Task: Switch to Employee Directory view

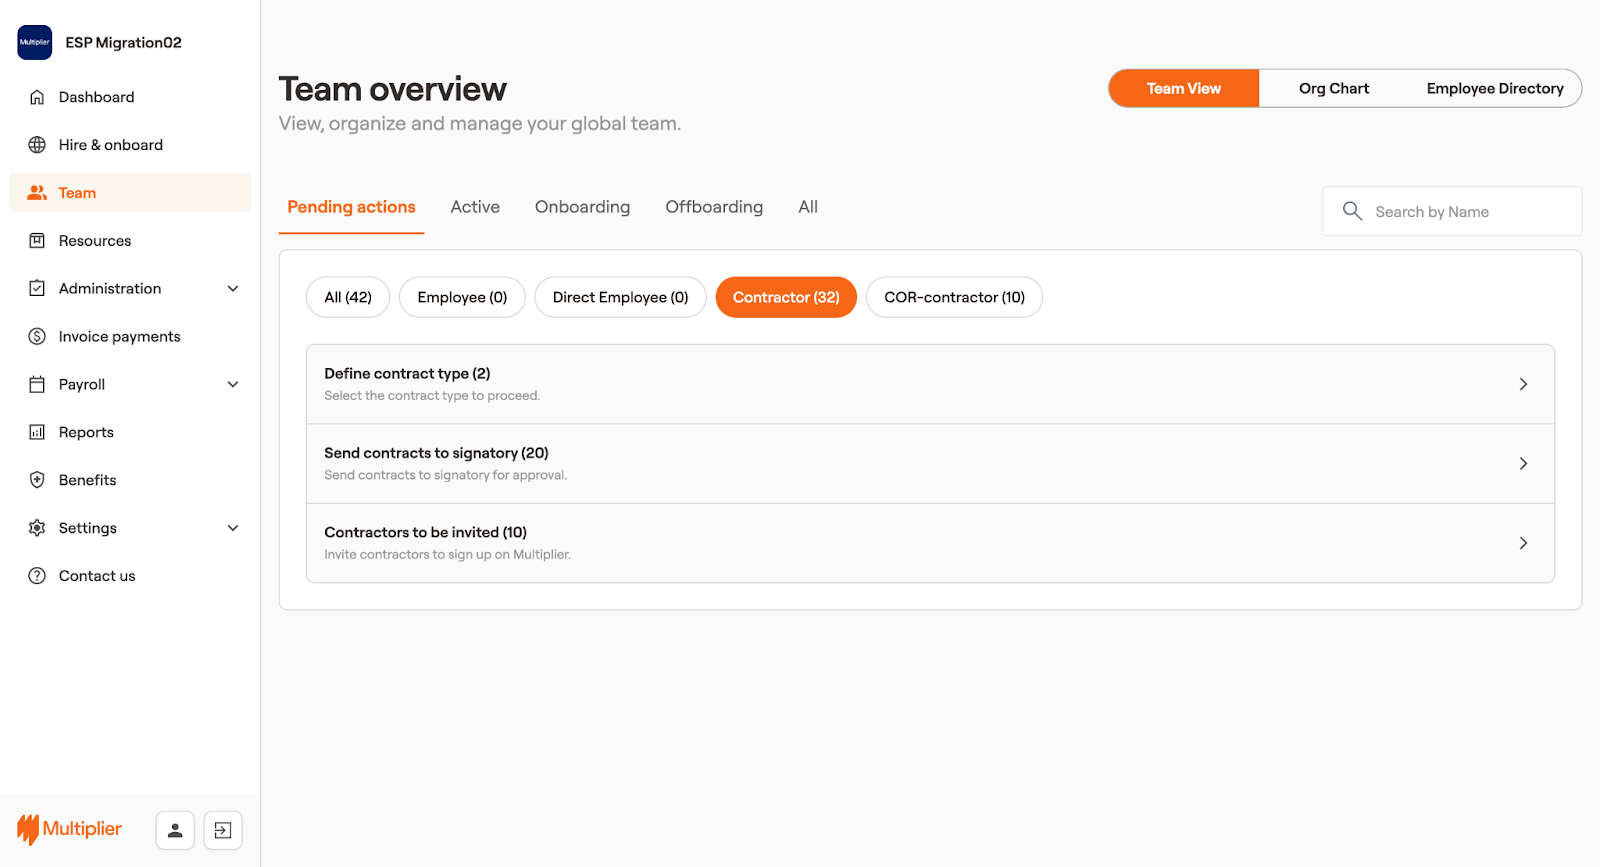Action: 1494,89
